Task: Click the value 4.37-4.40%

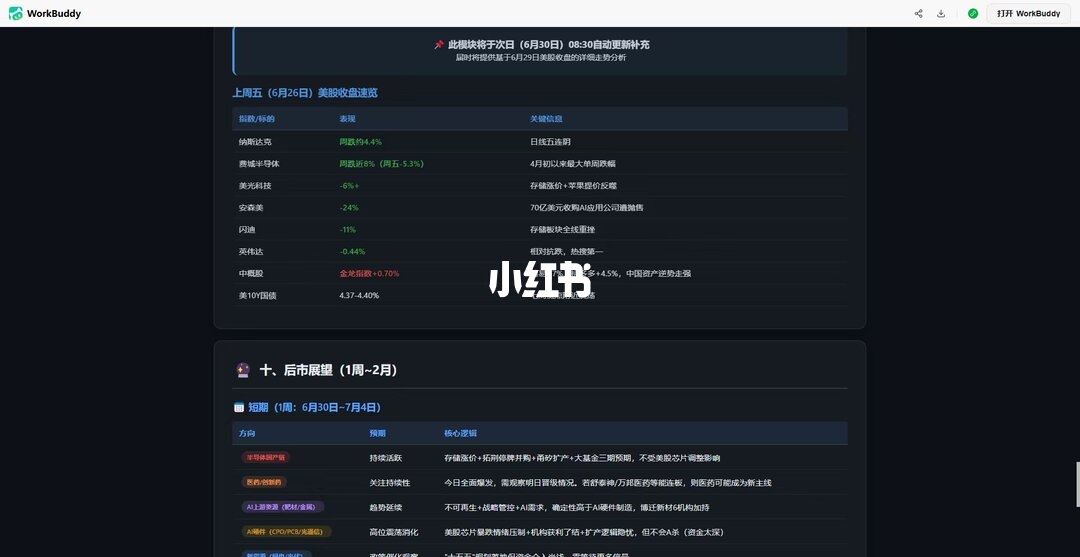Action: pyautogui.click(x=359, y=295)
